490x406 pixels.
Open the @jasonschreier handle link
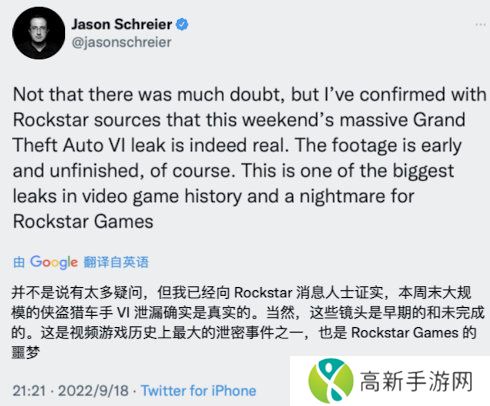[122, 42]
